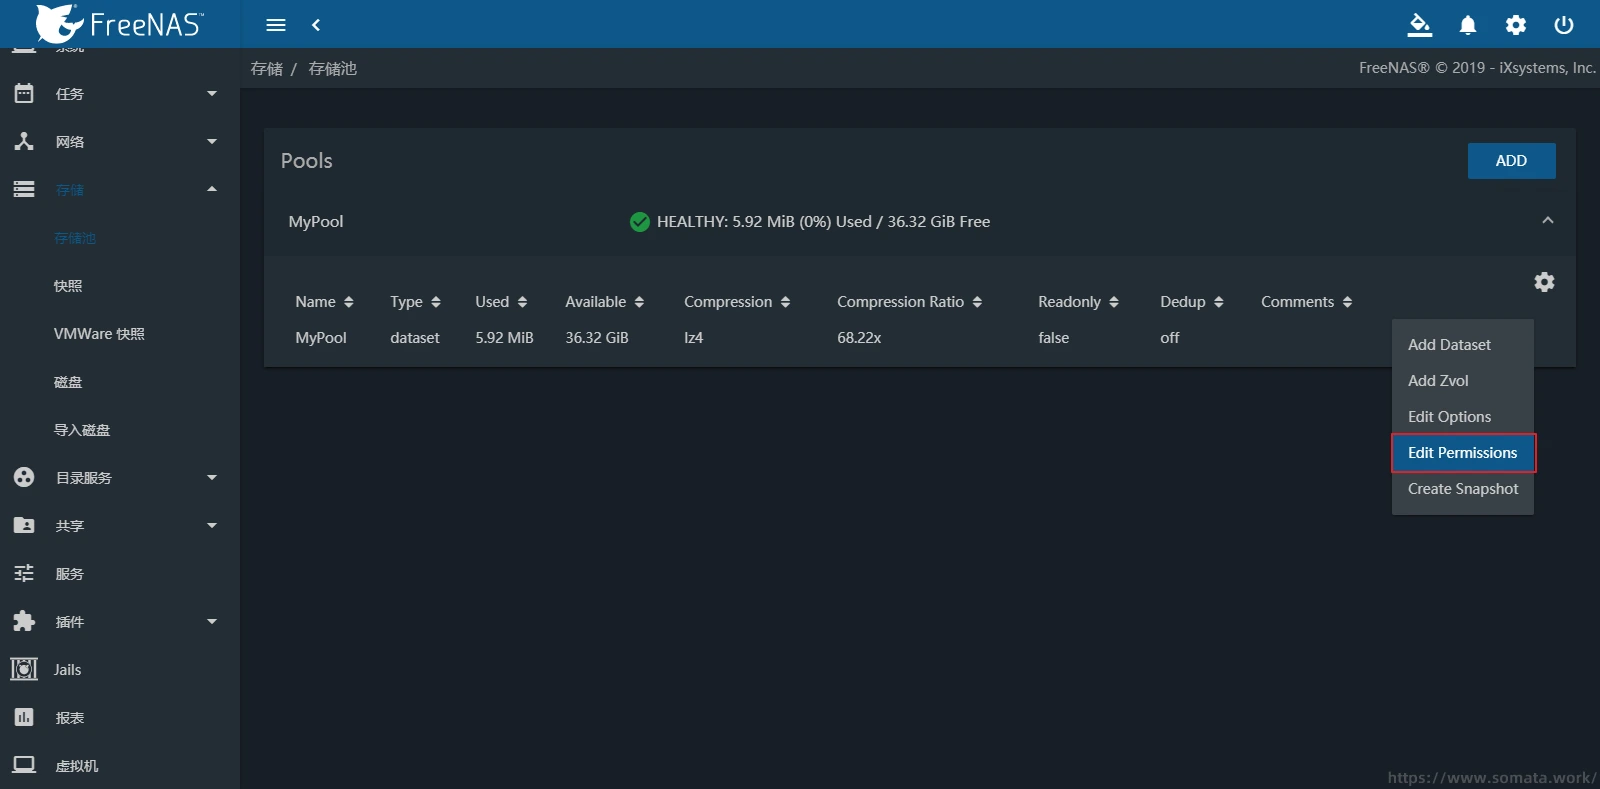
Task: Open the theme paint bucket icon
Action: pos(1419,25)
